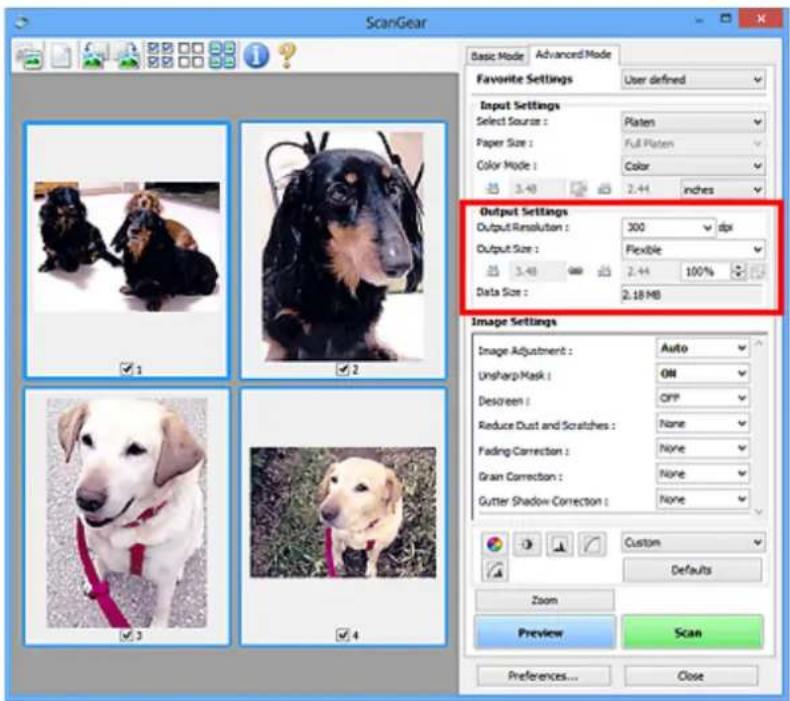Click the Defaults button
The width and height of the screenshot is (790, 701).
(x=692, y=570)
